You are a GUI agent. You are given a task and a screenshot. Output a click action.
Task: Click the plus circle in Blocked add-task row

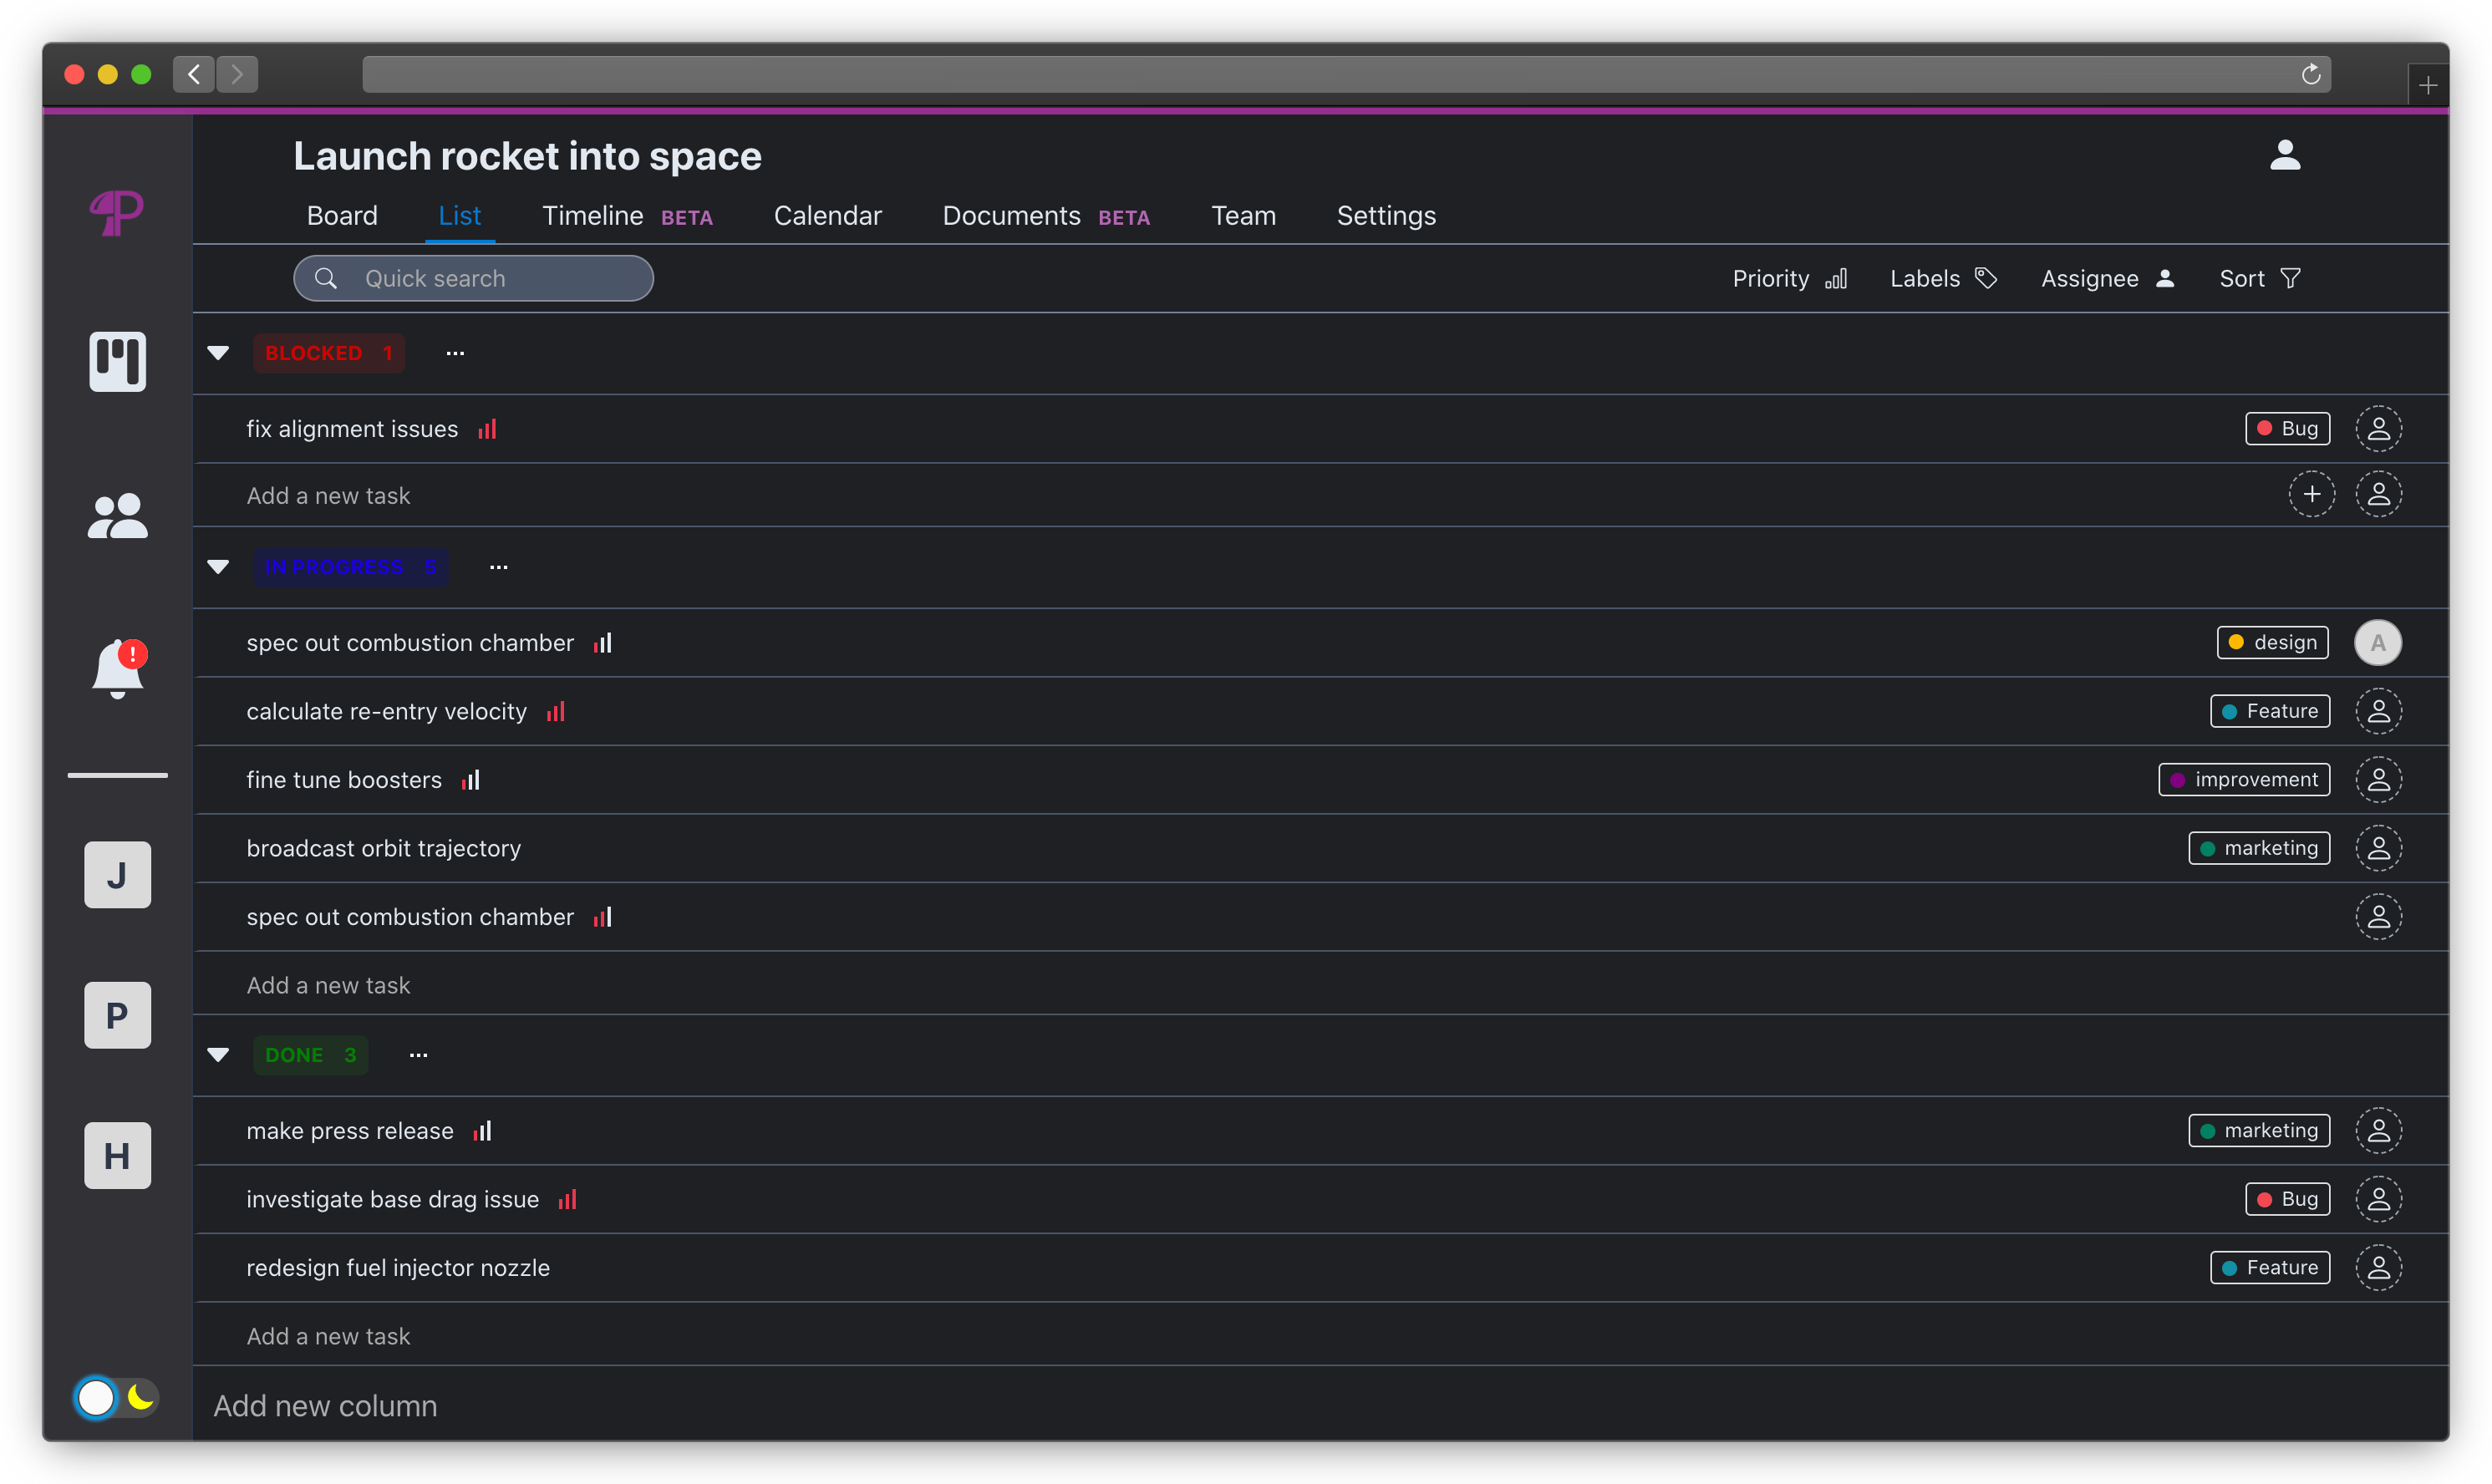(x=2311, y=494)
